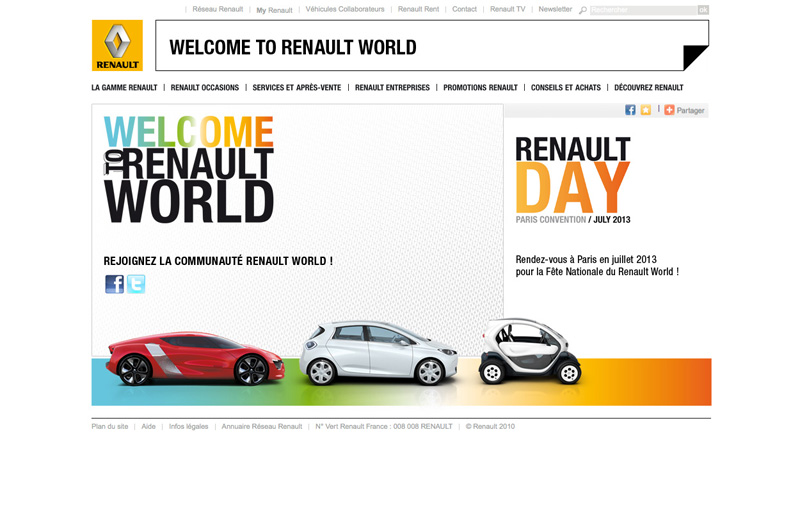Open Promotions Renault menu
The height and width of the screenshot is (512, 800).
click(x=480, y=88)
